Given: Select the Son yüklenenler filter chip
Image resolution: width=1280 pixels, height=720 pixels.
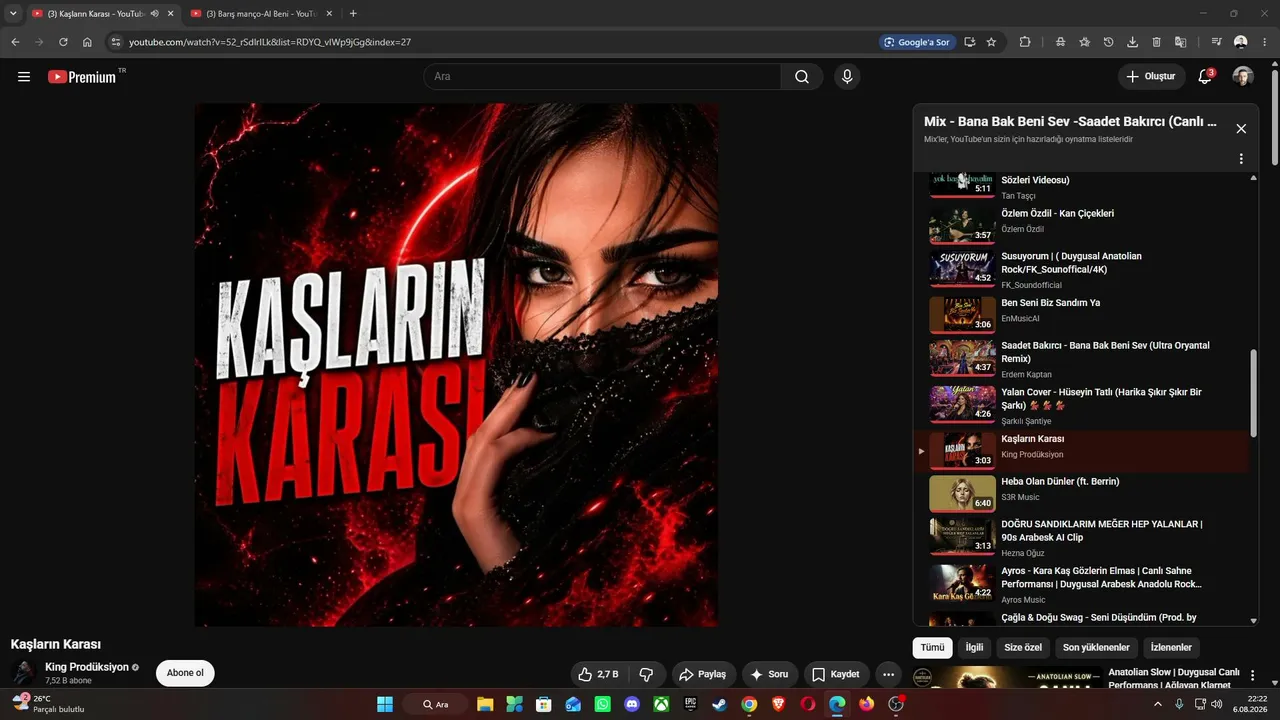Looking at the screenshot, I should point(1096,648).
